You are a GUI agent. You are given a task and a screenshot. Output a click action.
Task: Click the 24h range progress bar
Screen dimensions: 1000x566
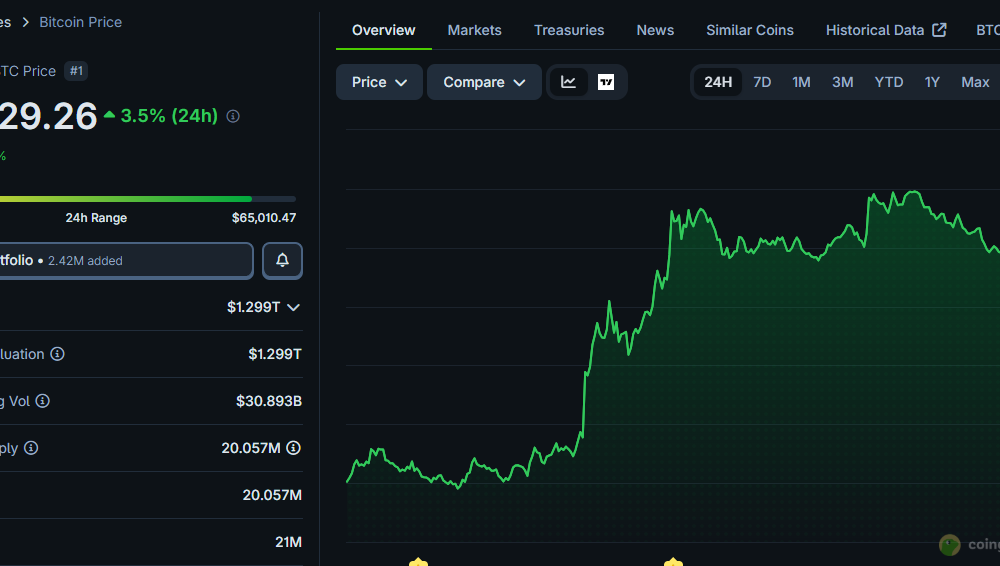(147, 199)
